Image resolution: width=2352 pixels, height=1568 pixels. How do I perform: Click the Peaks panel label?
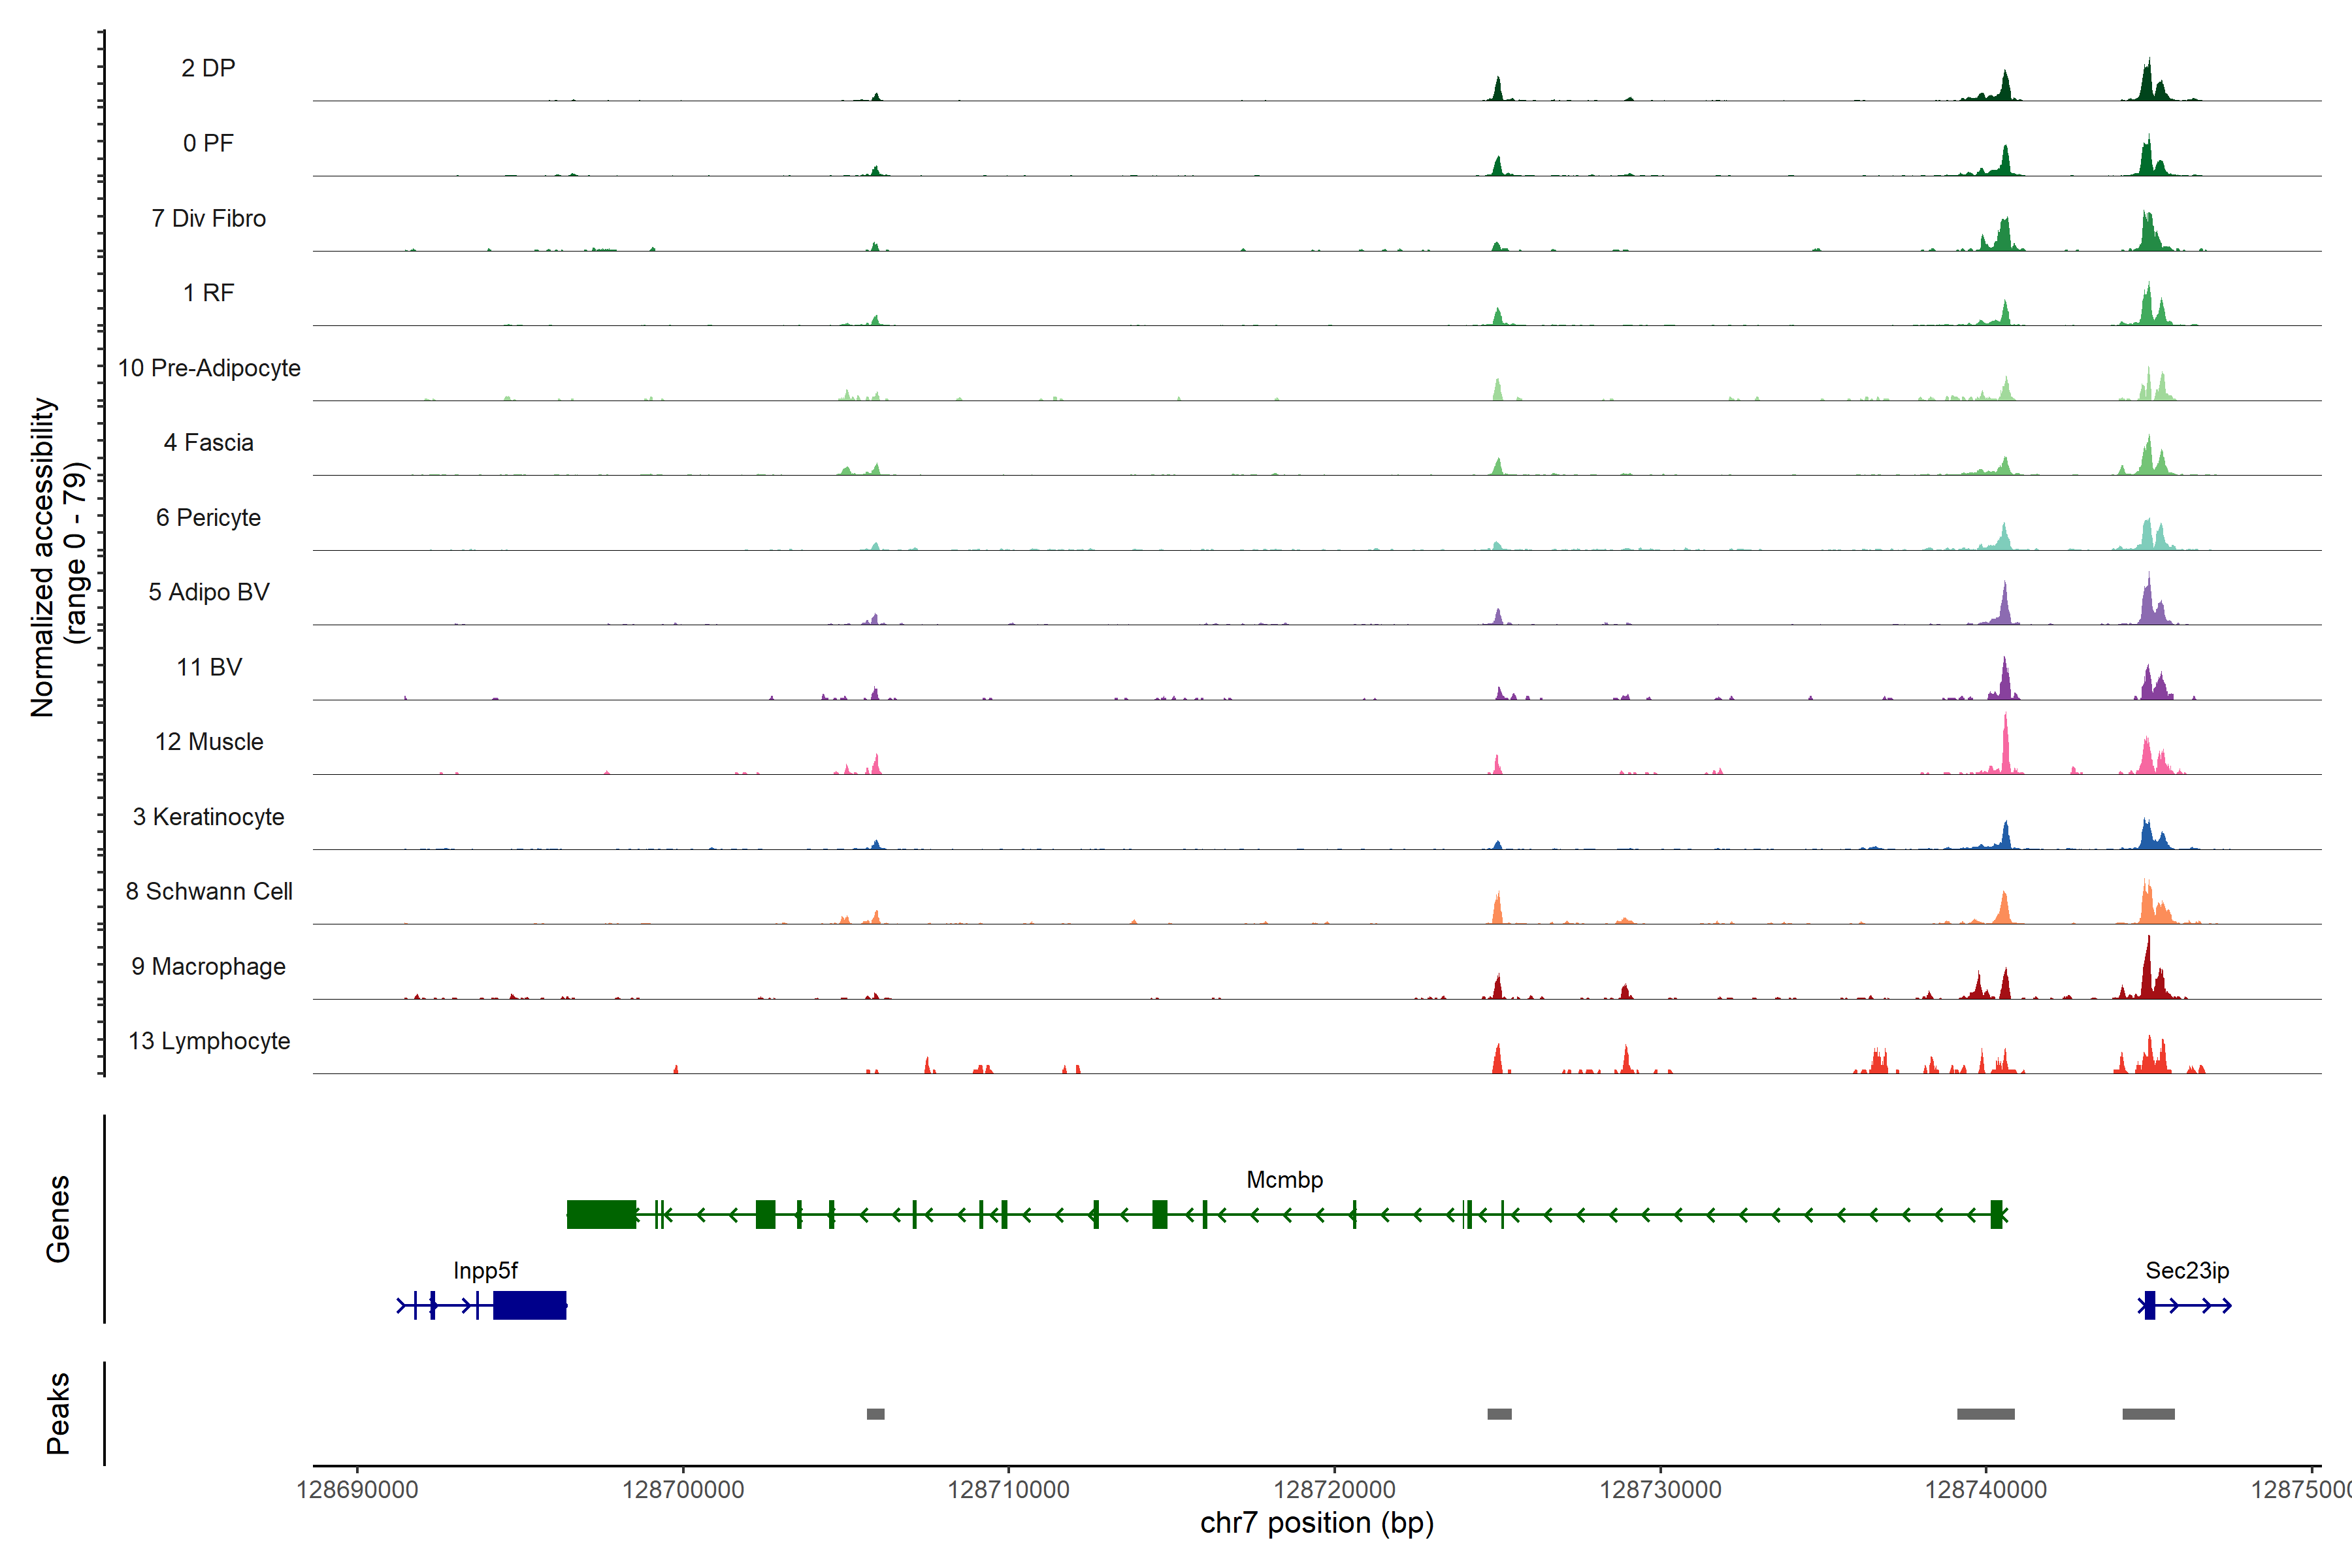coord(58,1413)
